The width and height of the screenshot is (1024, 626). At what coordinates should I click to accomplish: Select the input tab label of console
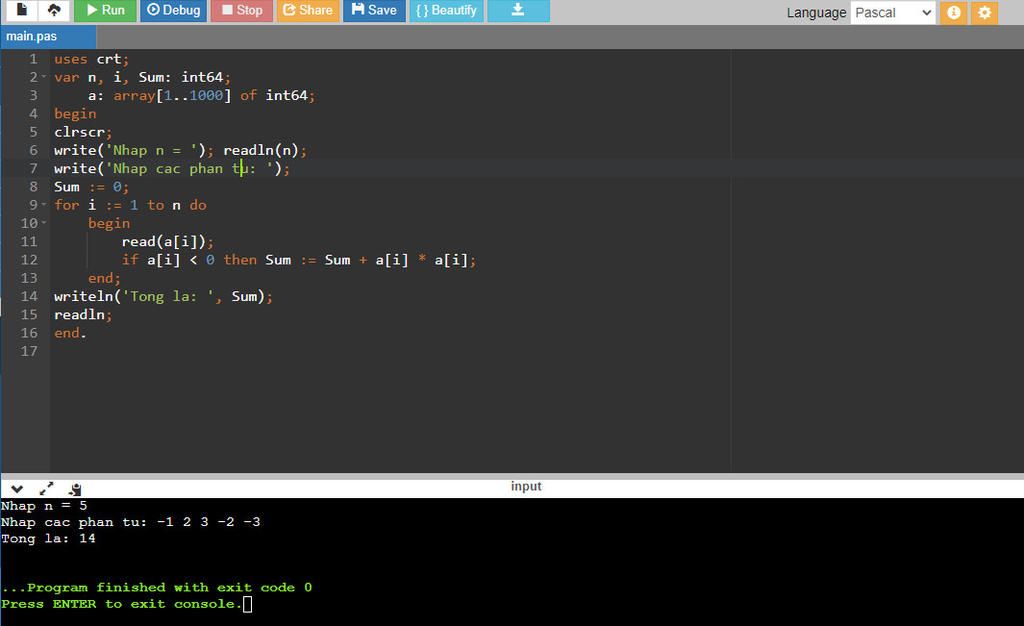tap(526, 486)
